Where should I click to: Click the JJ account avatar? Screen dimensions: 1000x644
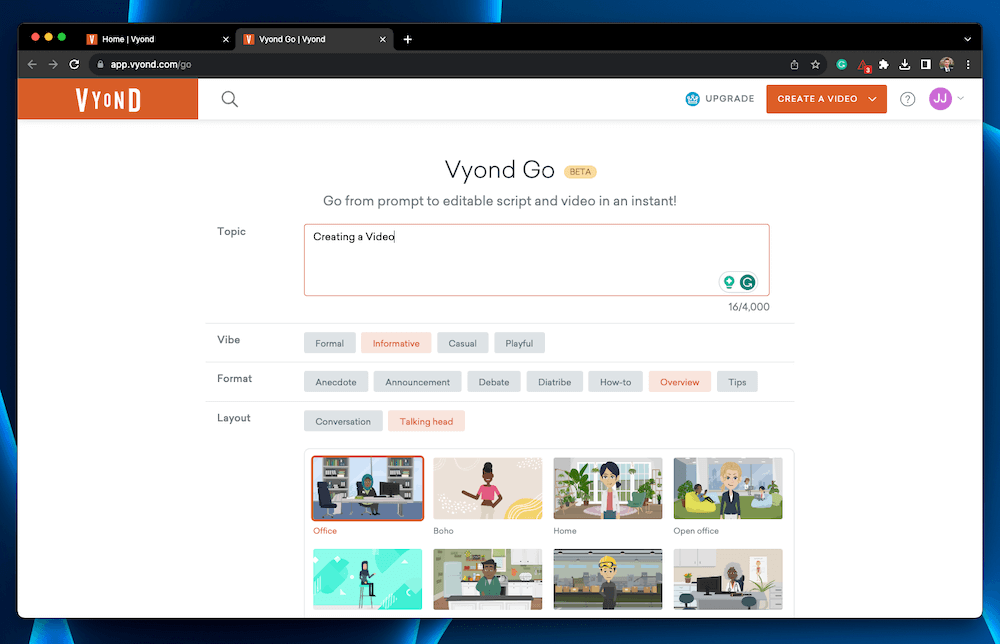point(940,99)
